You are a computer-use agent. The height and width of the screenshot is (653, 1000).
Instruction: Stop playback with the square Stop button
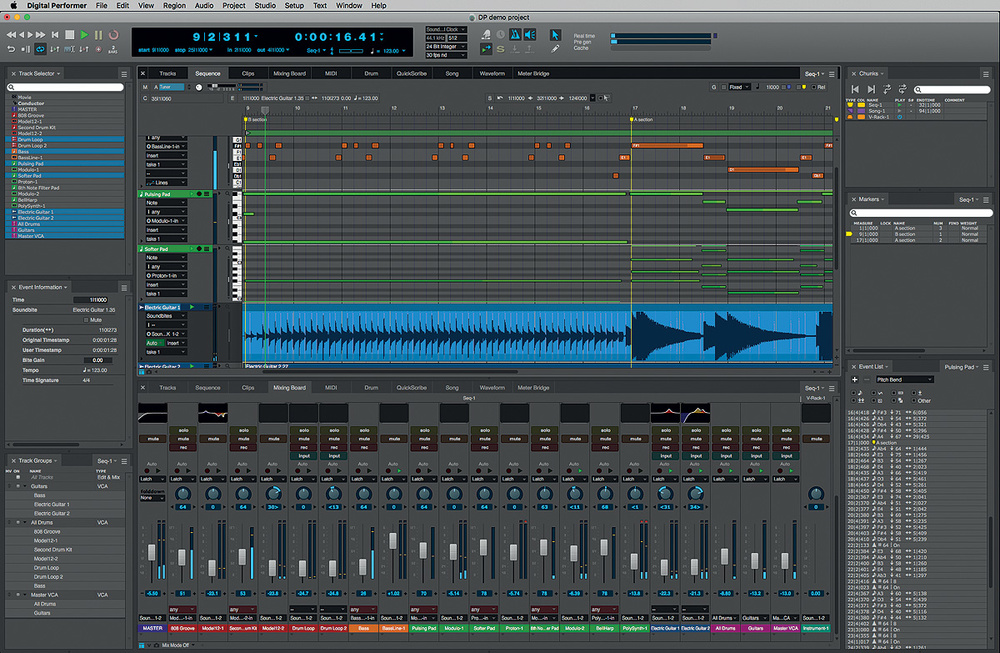[x=70, y=34]
